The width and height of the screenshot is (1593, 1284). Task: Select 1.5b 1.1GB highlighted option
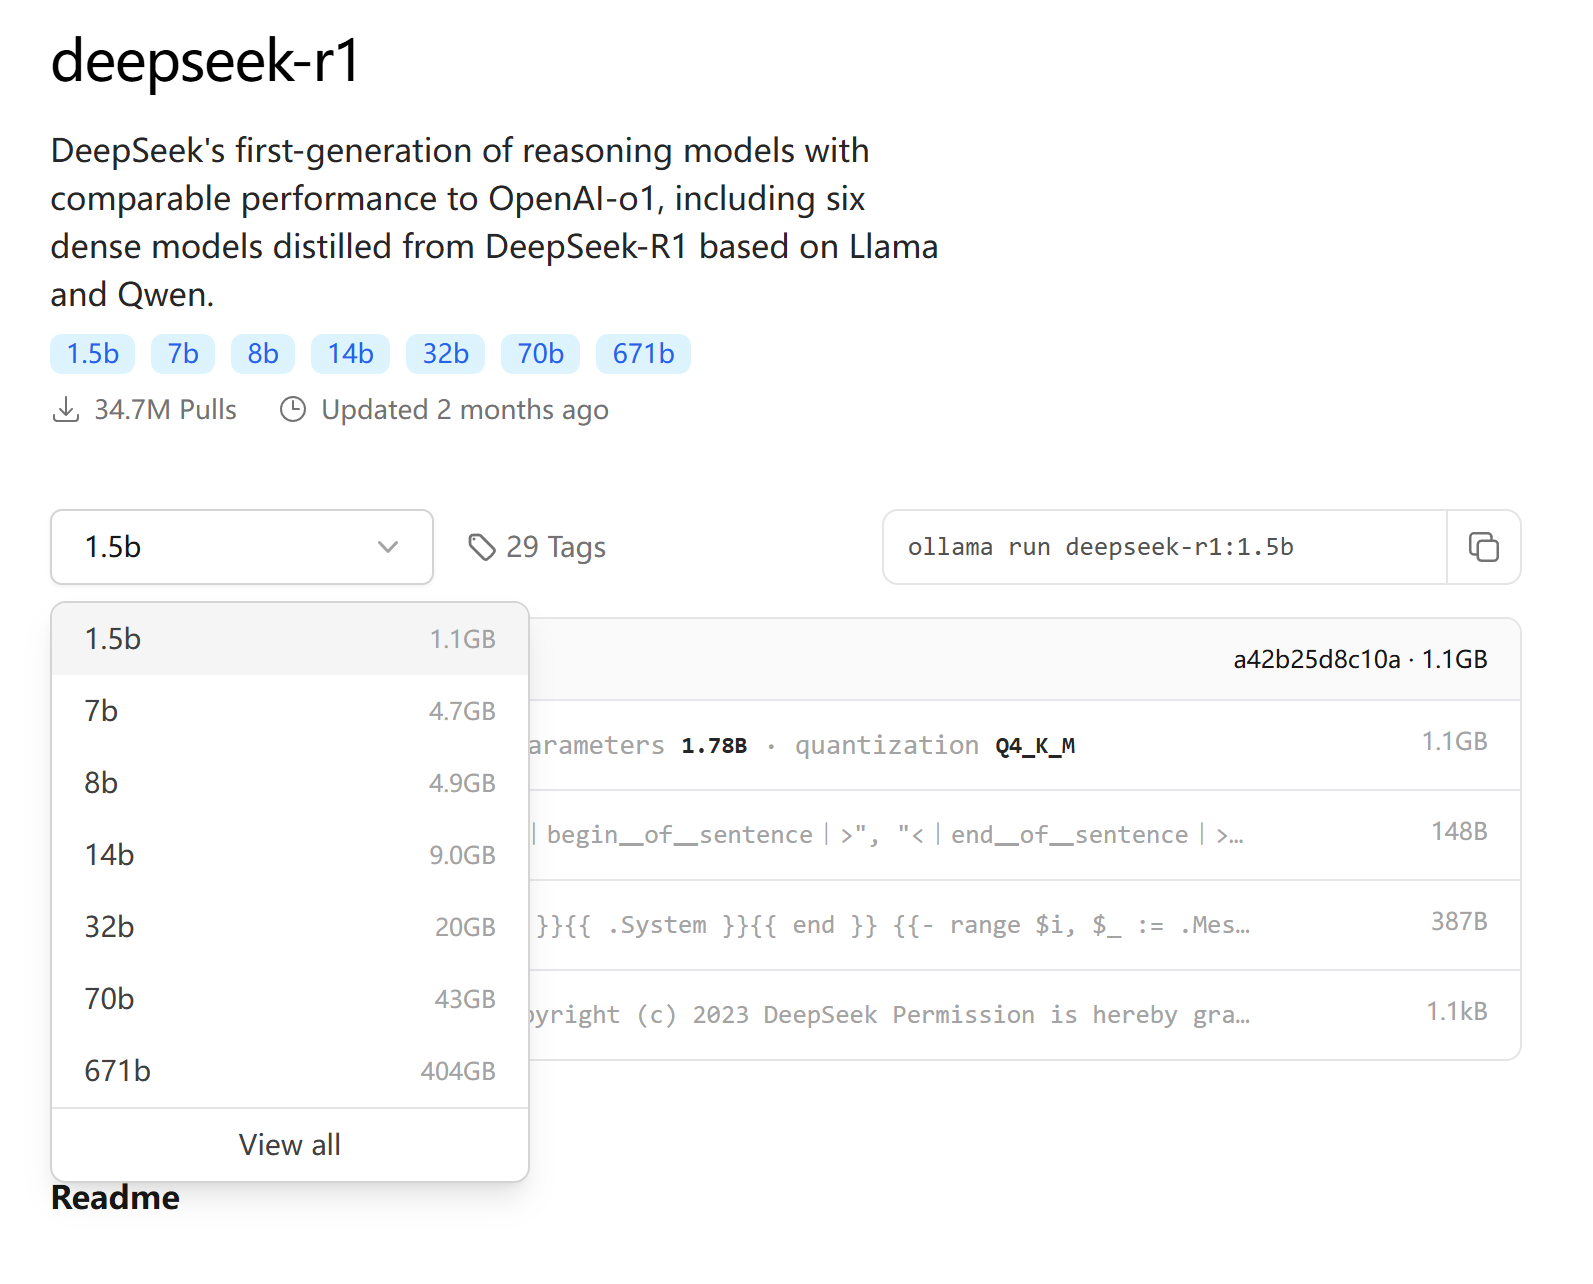(x=290, y=639)
